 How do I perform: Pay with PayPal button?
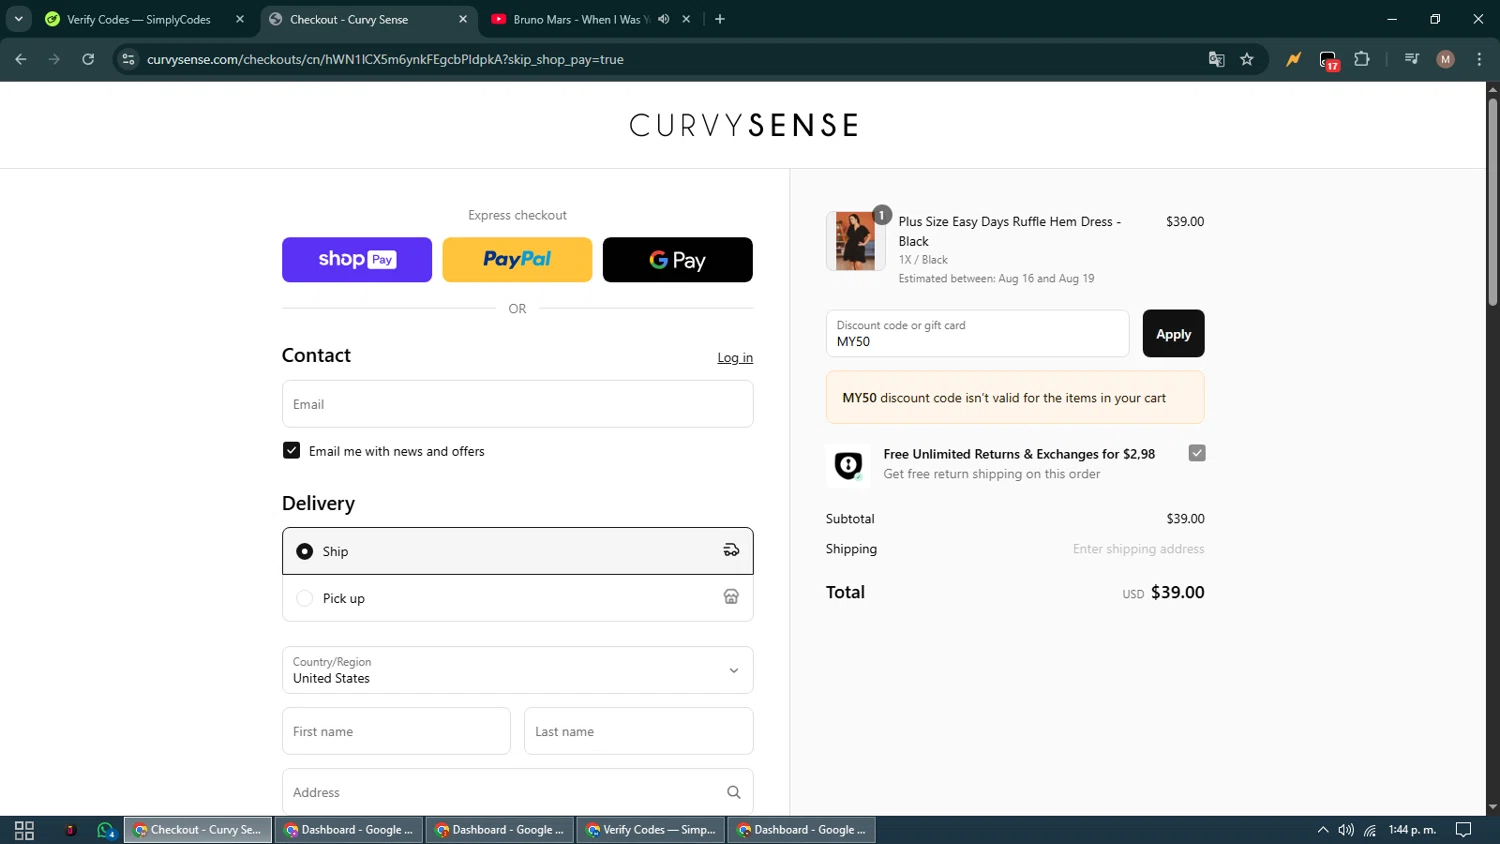click(517, 260)
